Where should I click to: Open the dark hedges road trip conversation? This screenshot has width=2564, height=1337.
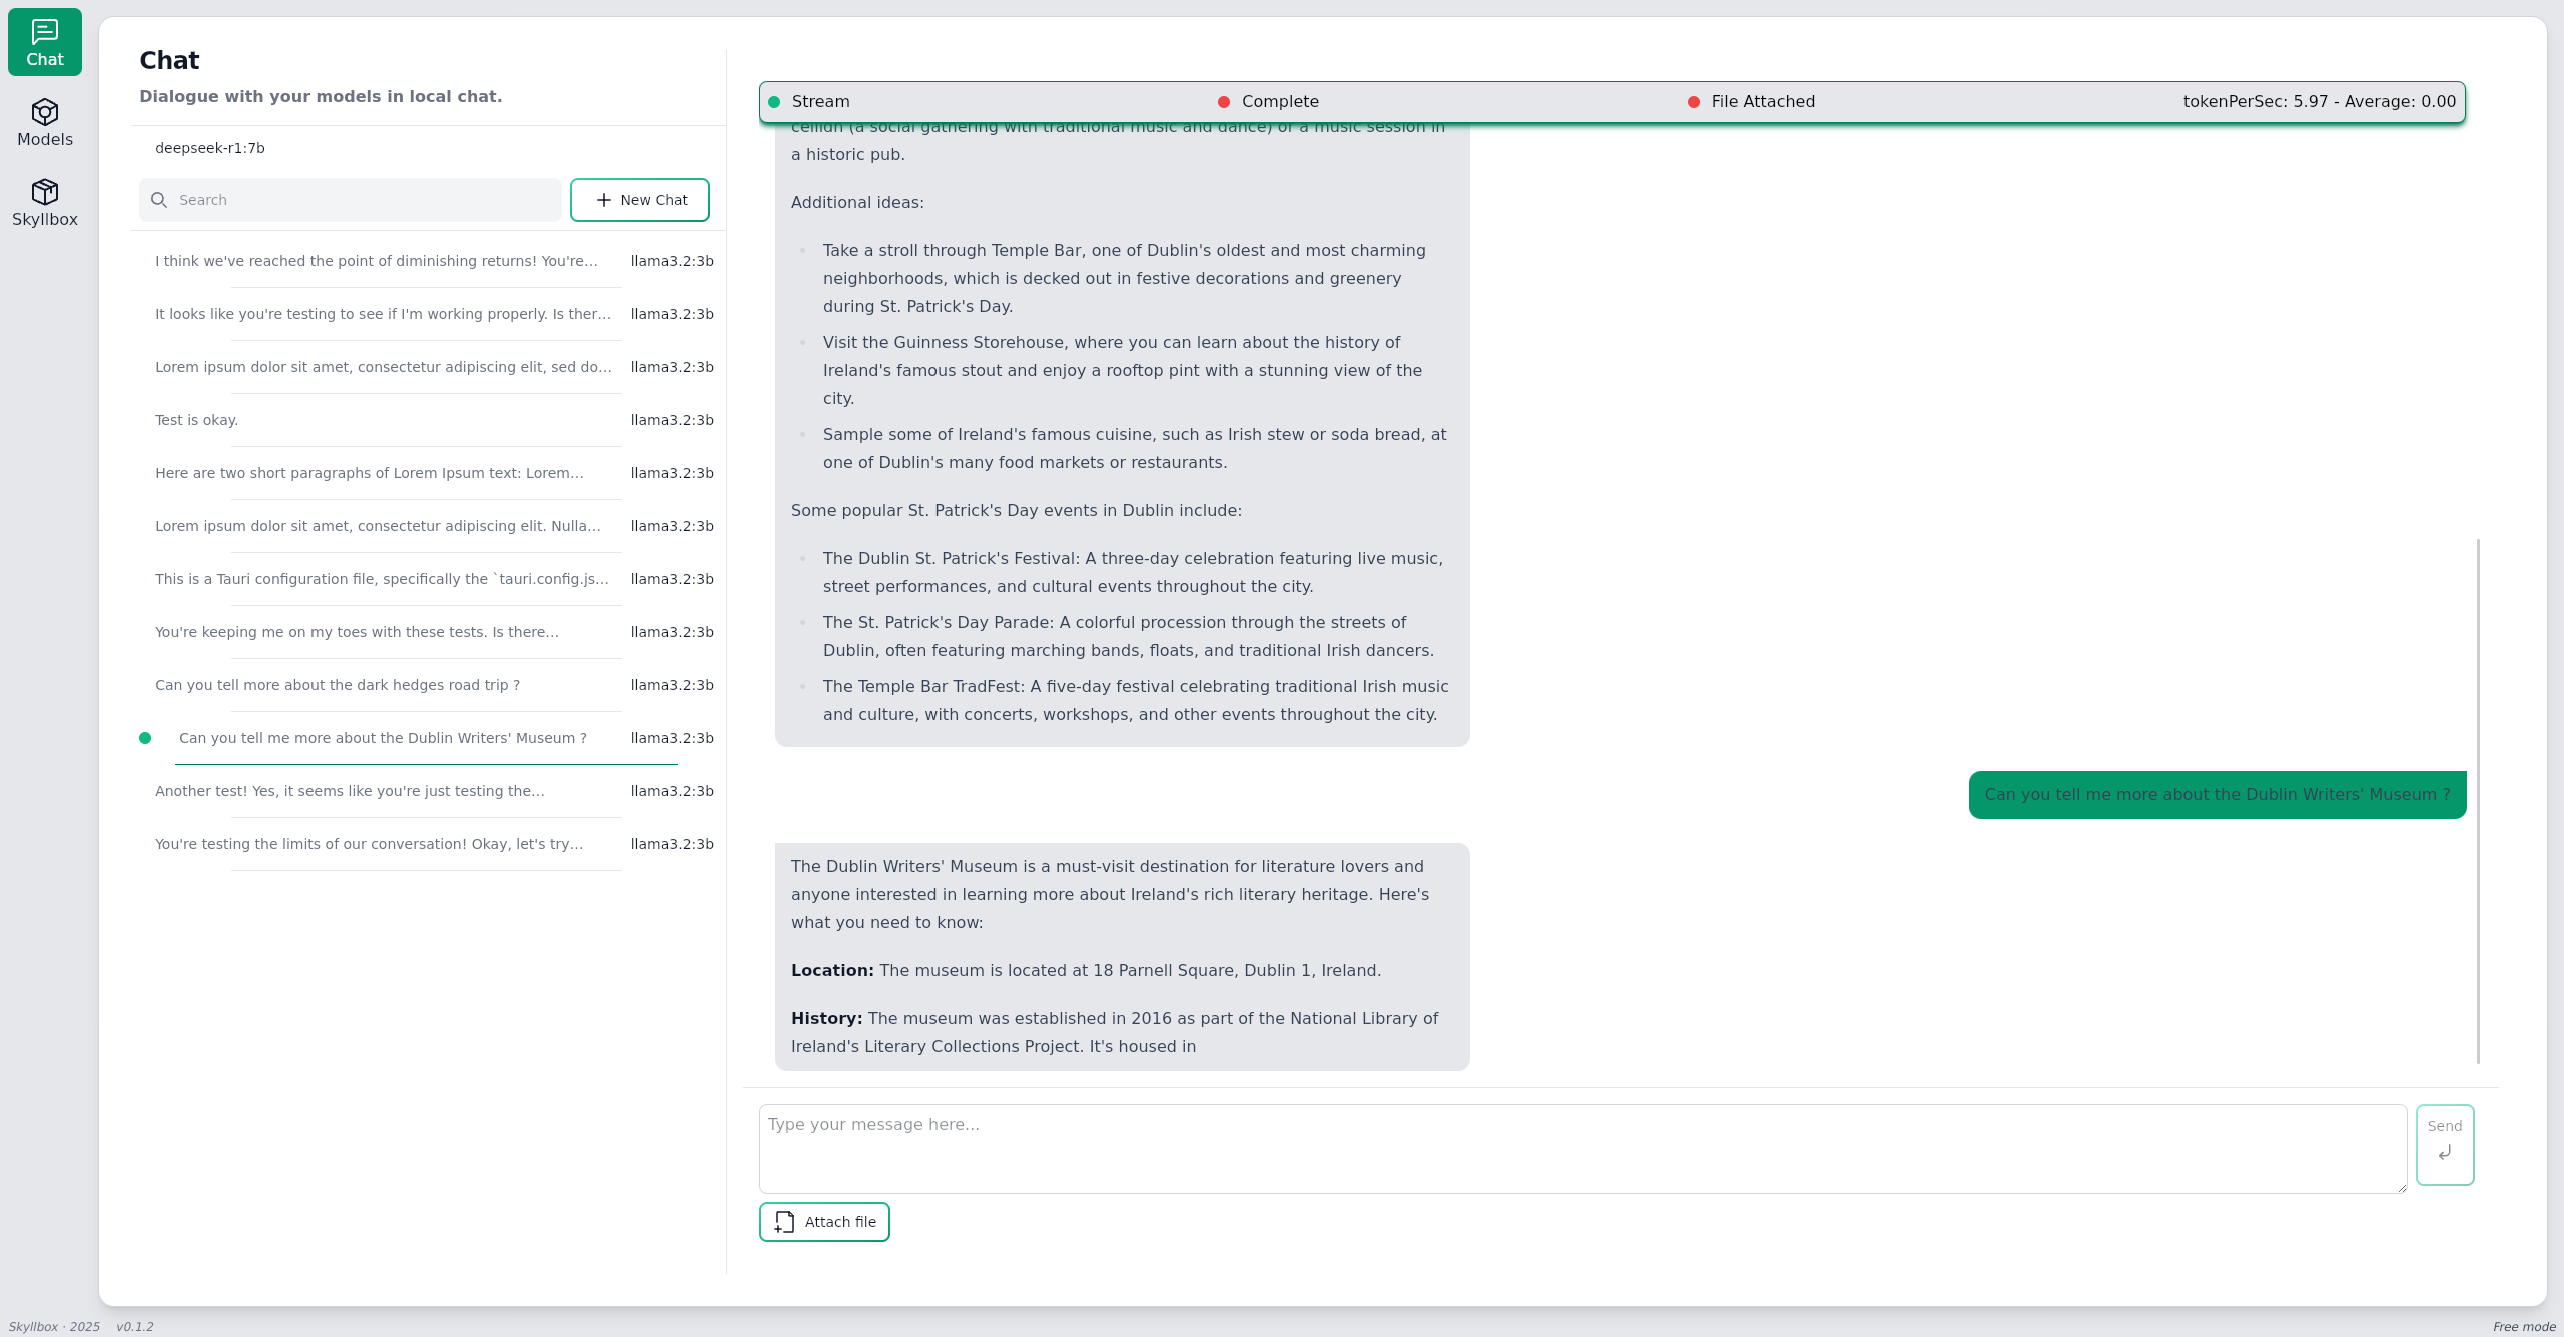pos(338,685)
